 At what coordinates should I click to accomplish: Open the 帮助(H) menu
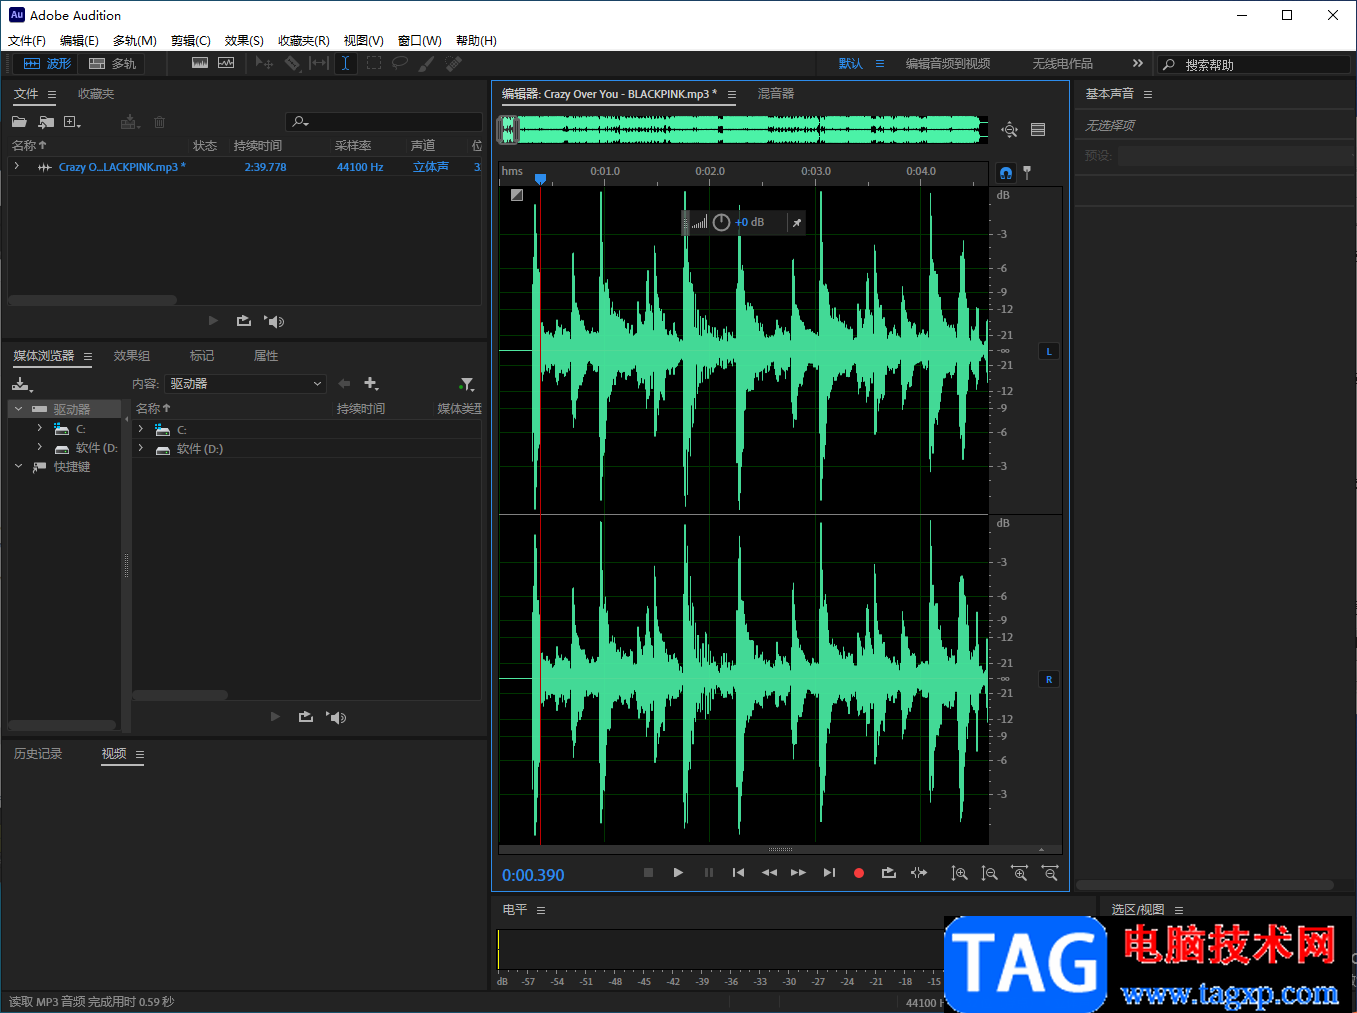click(476, 41)
